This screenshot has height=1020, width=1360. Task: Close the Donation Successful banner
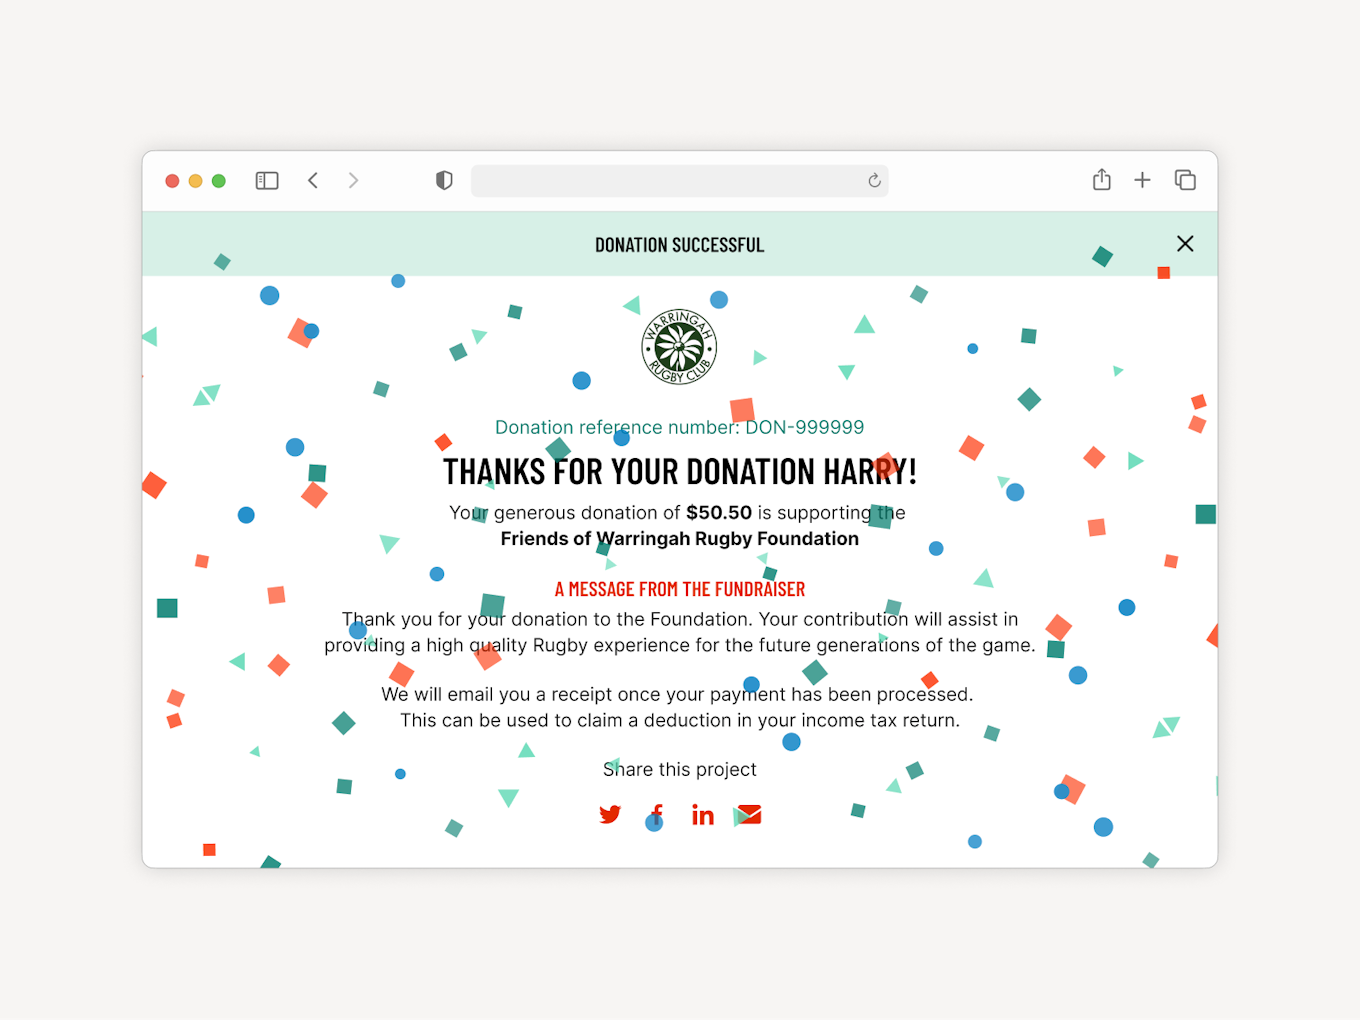1185,244
